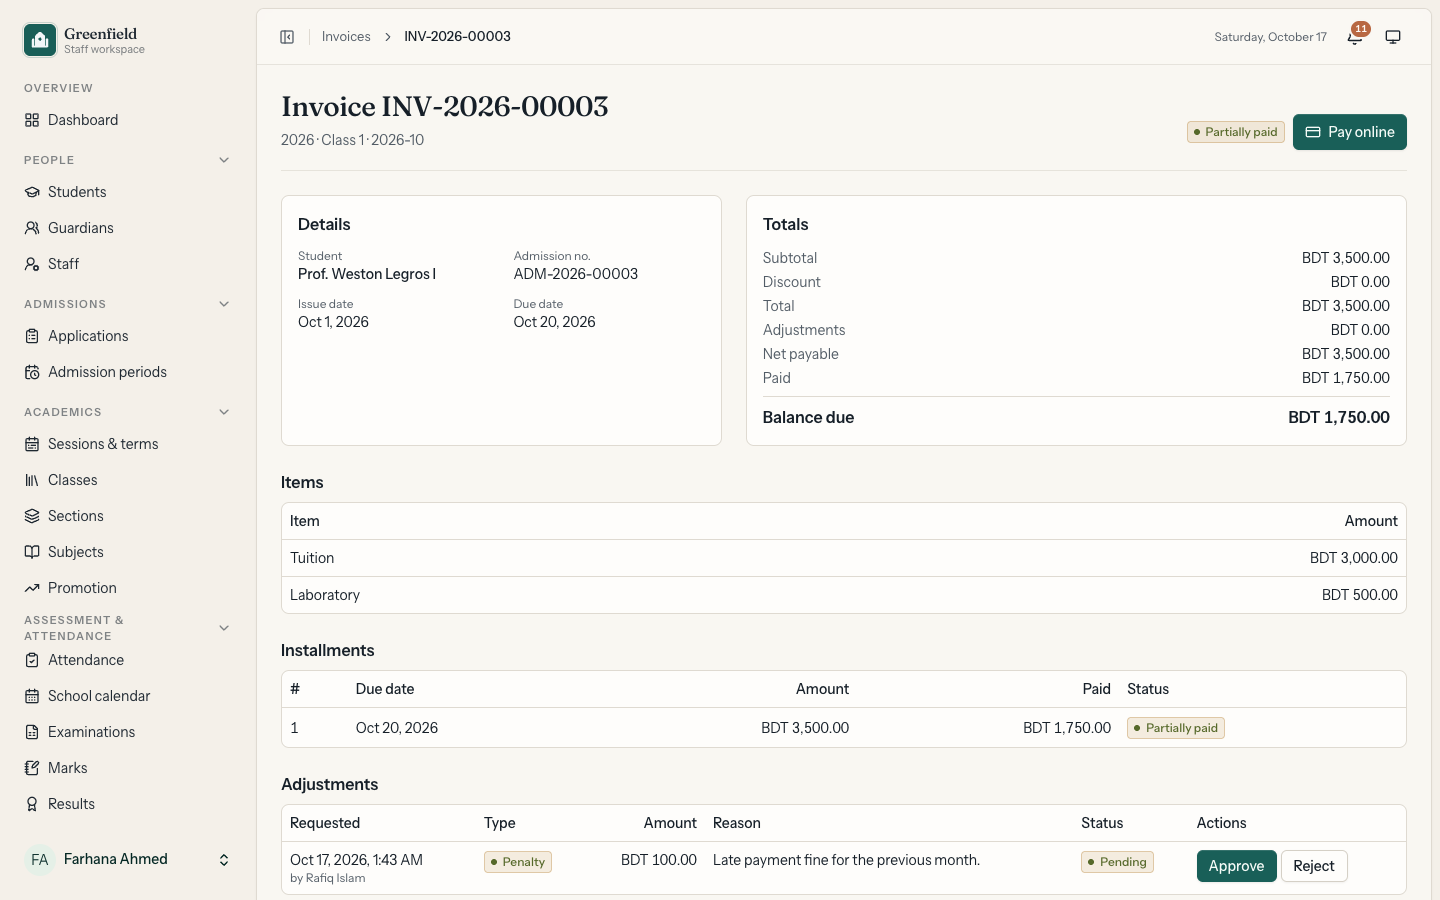Click the Laboratory item row

click(844, 595)
